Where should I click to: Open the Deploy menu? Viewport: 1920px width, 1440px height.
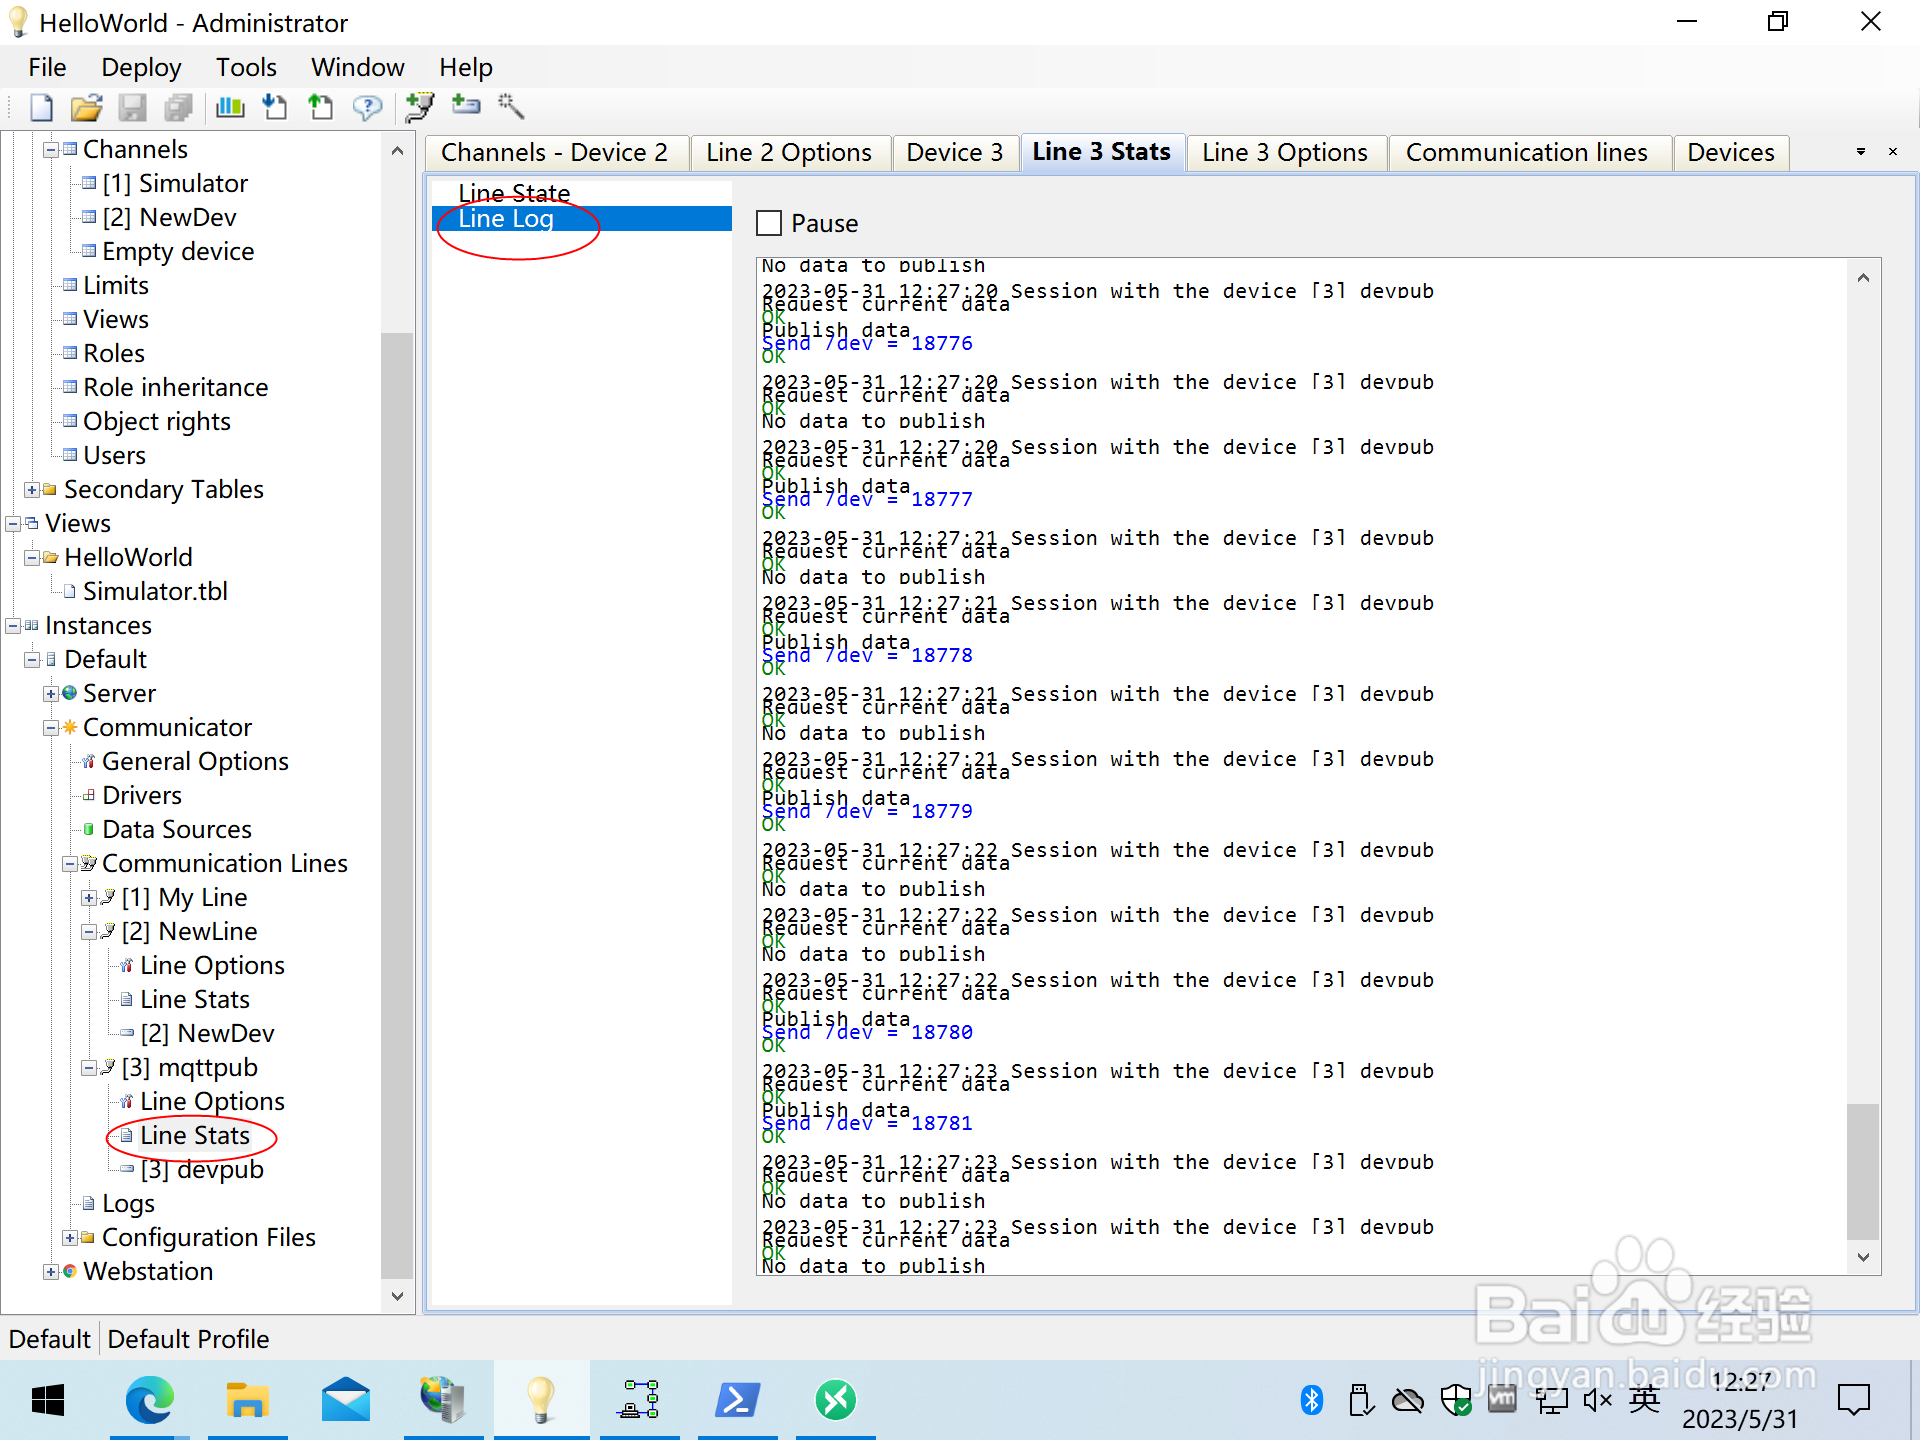tap(139, 67)
